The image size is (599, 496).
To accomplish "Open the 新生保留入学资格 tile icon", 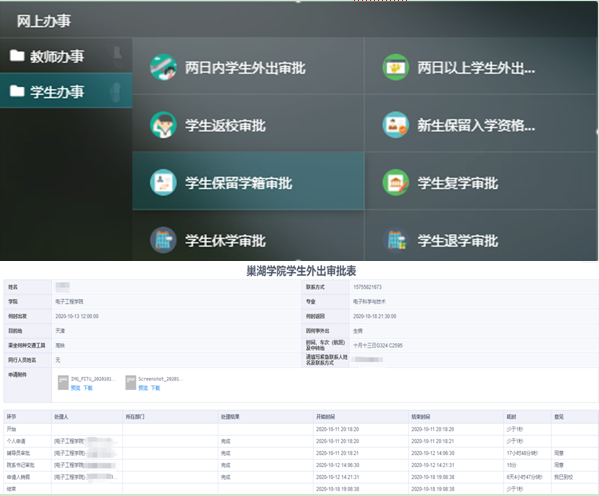I will pos(396,125).
